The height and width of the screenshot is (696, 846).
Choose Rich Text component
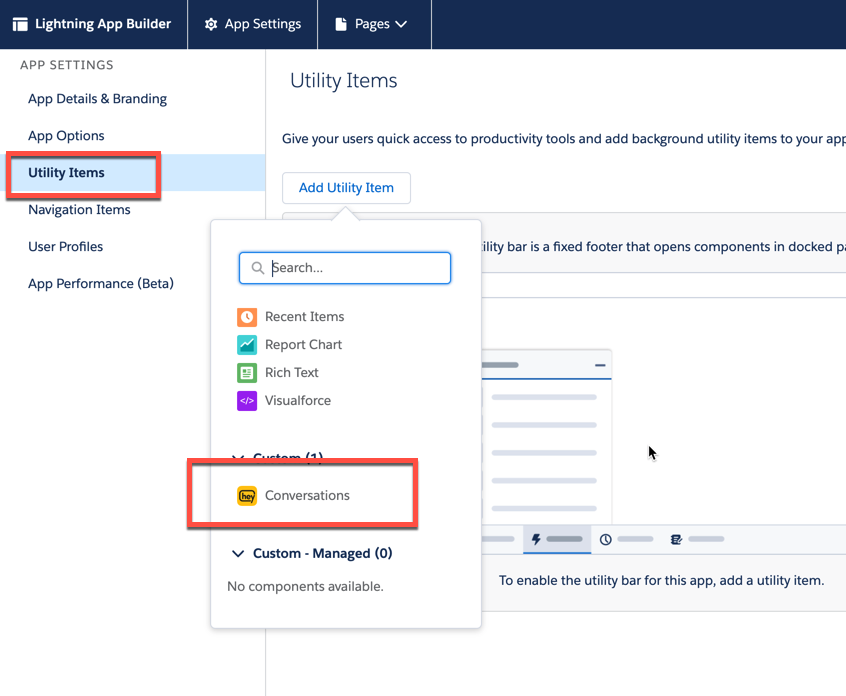point(291,373)
